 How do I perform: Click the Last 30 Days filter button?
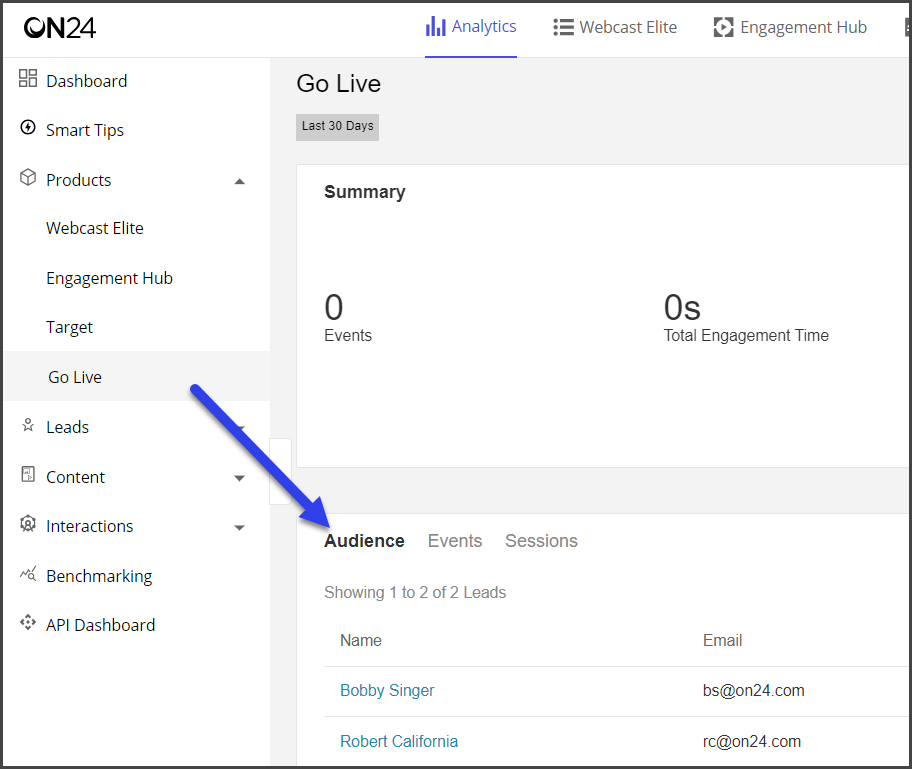pyautogui.click(x=337, y=127)
